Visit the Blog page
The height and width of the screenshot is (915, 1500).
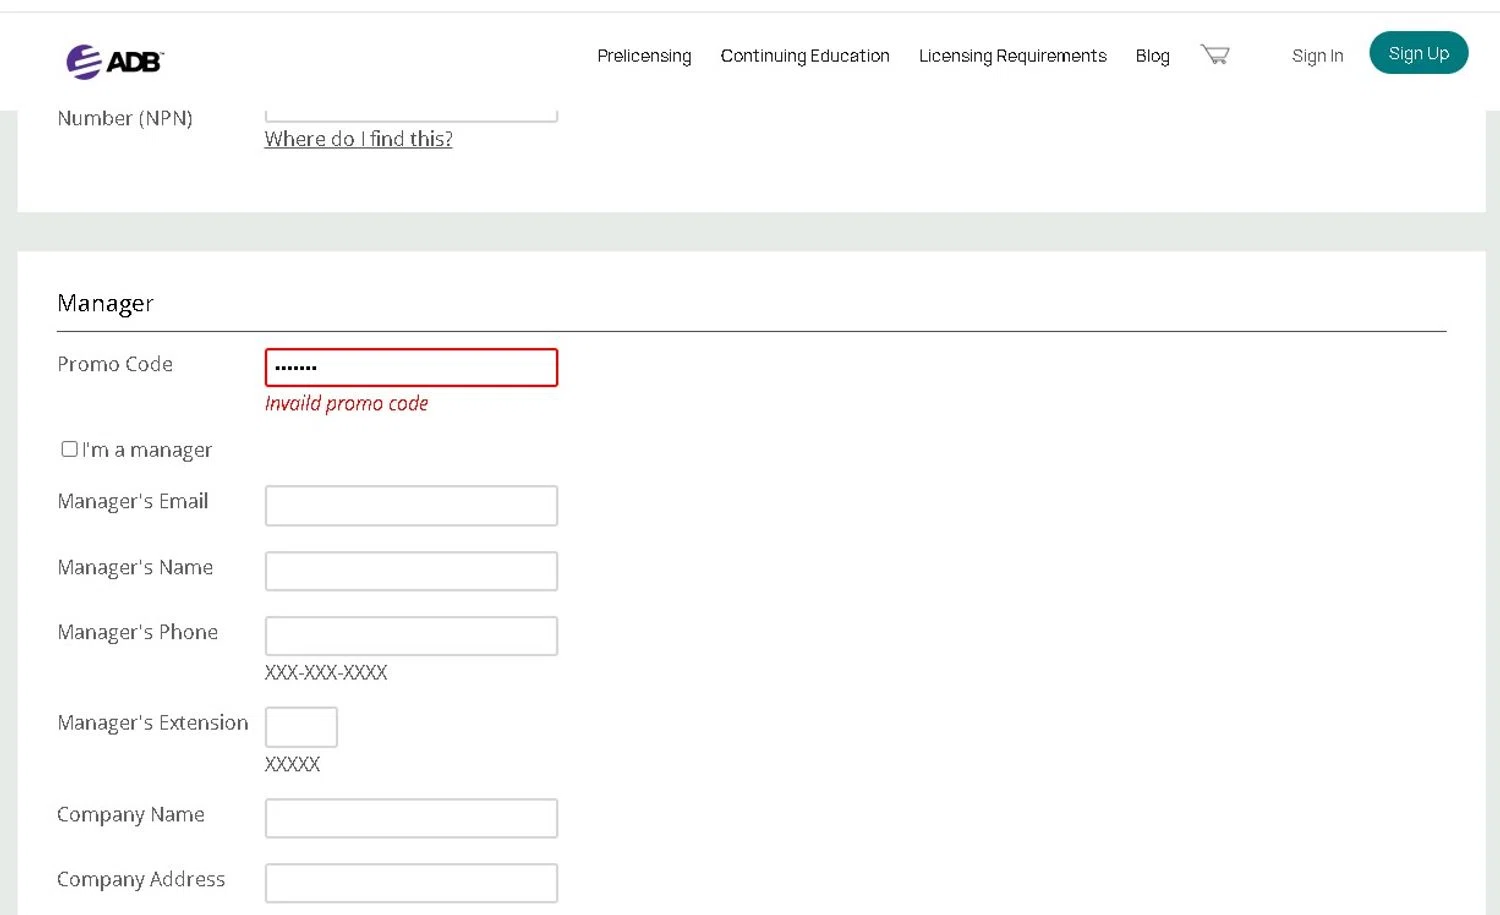1152,56
